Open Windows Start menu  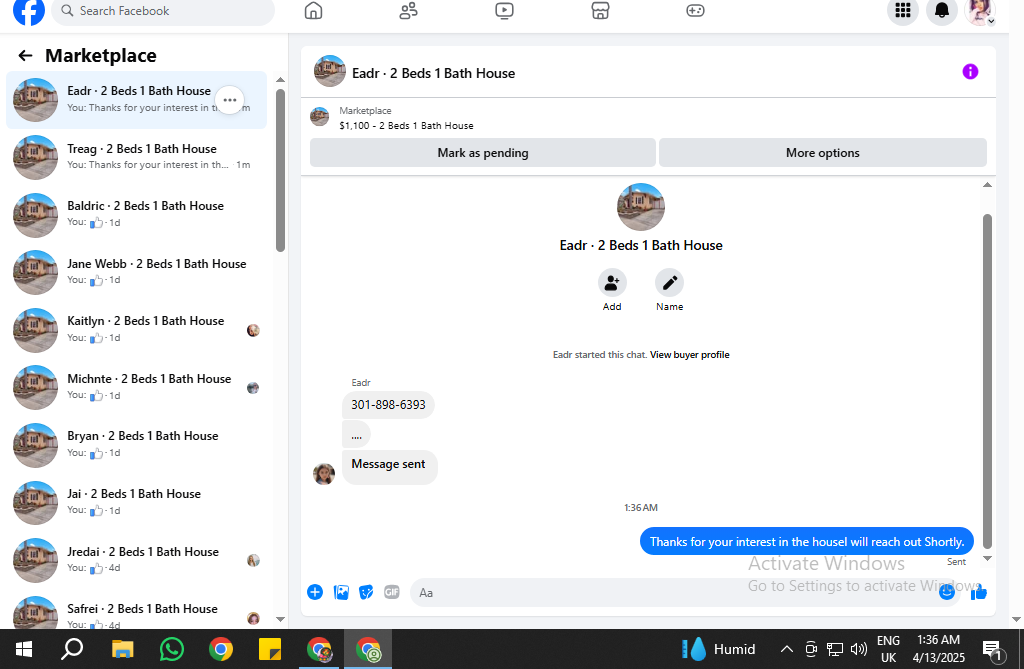[24, 649]
